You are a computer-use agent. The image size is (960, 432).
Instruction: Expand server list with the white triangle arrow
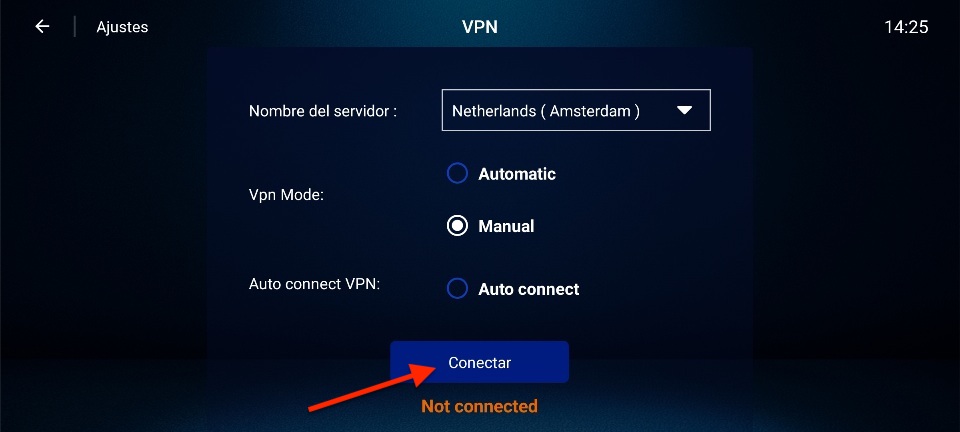(x=684, y=110)
